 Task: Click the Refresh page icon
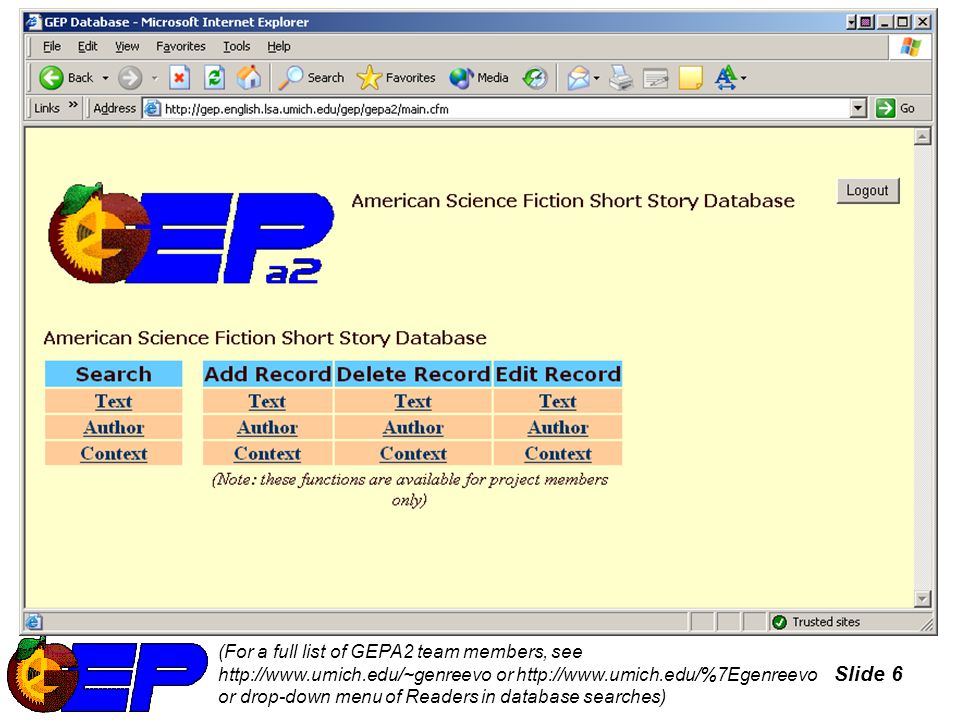pos(214,78)
